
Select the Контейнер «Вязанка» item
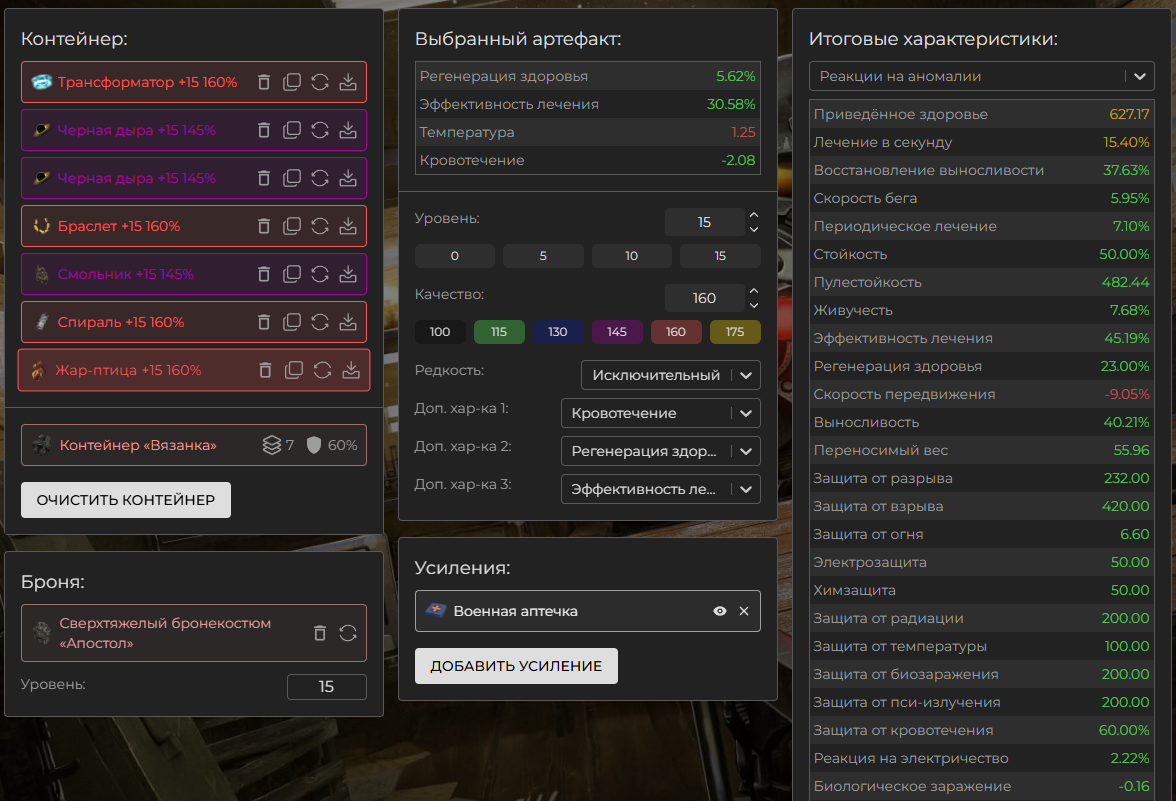click(137, 445)
